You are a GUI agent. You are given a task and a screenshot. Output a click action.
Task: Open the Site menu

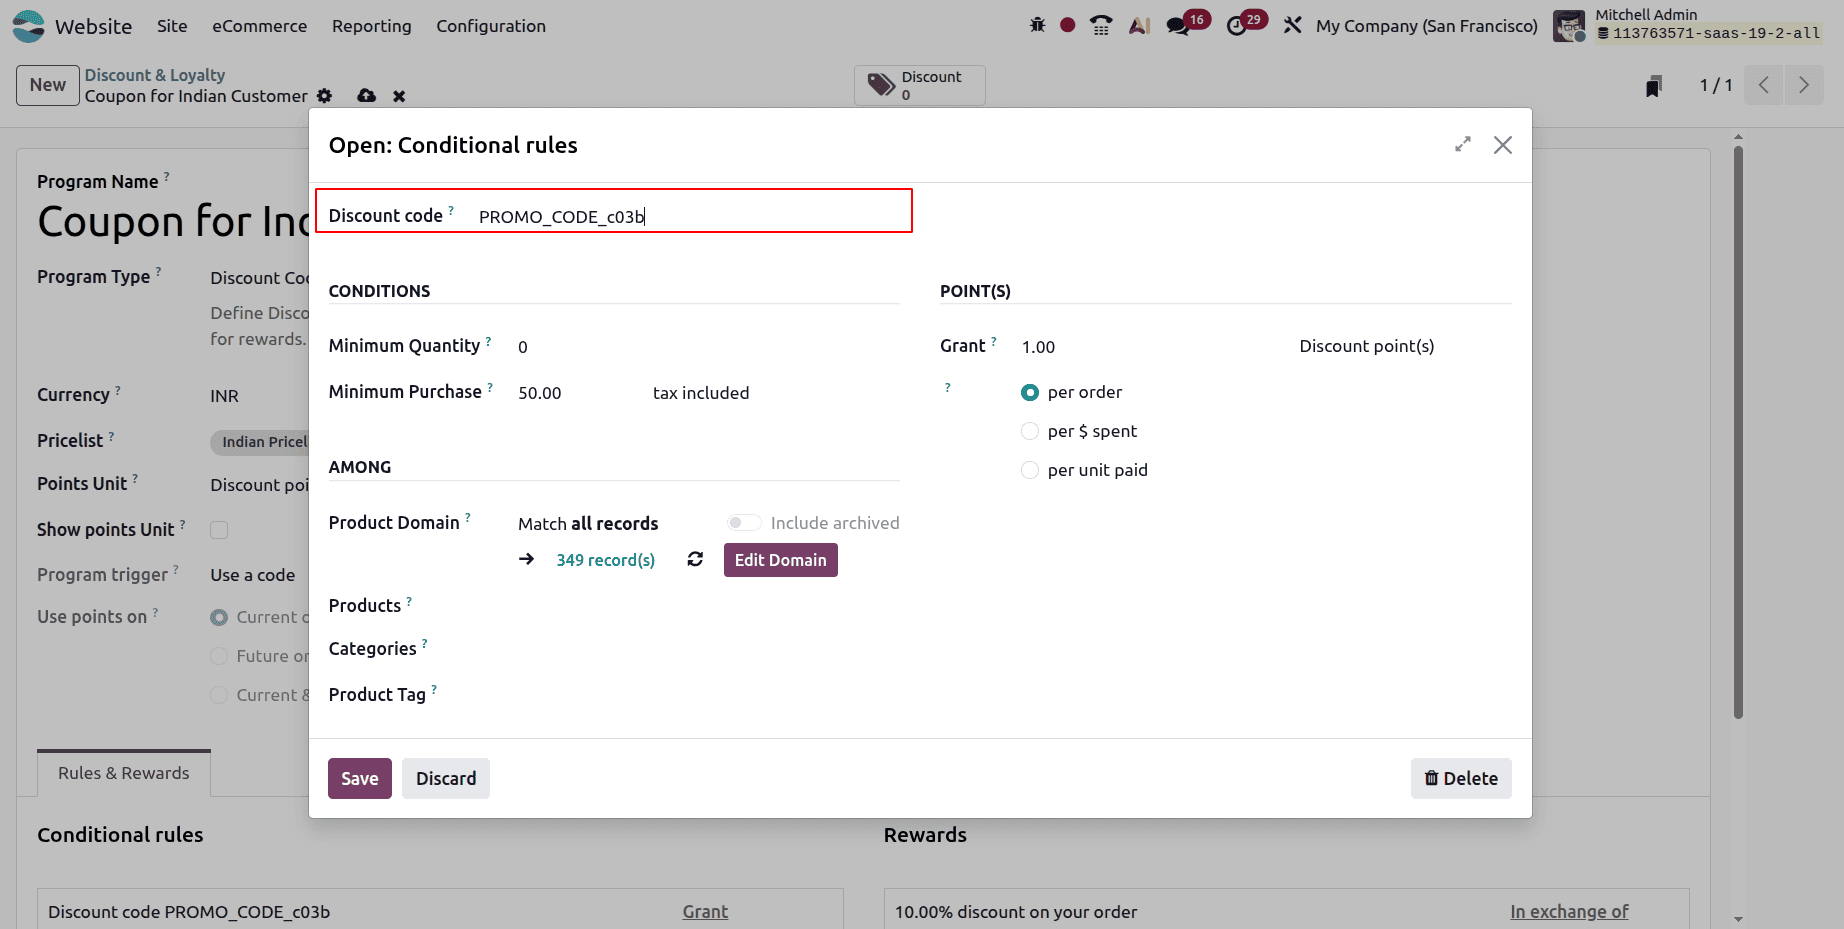pyautogui.click(x=172, y=26)
